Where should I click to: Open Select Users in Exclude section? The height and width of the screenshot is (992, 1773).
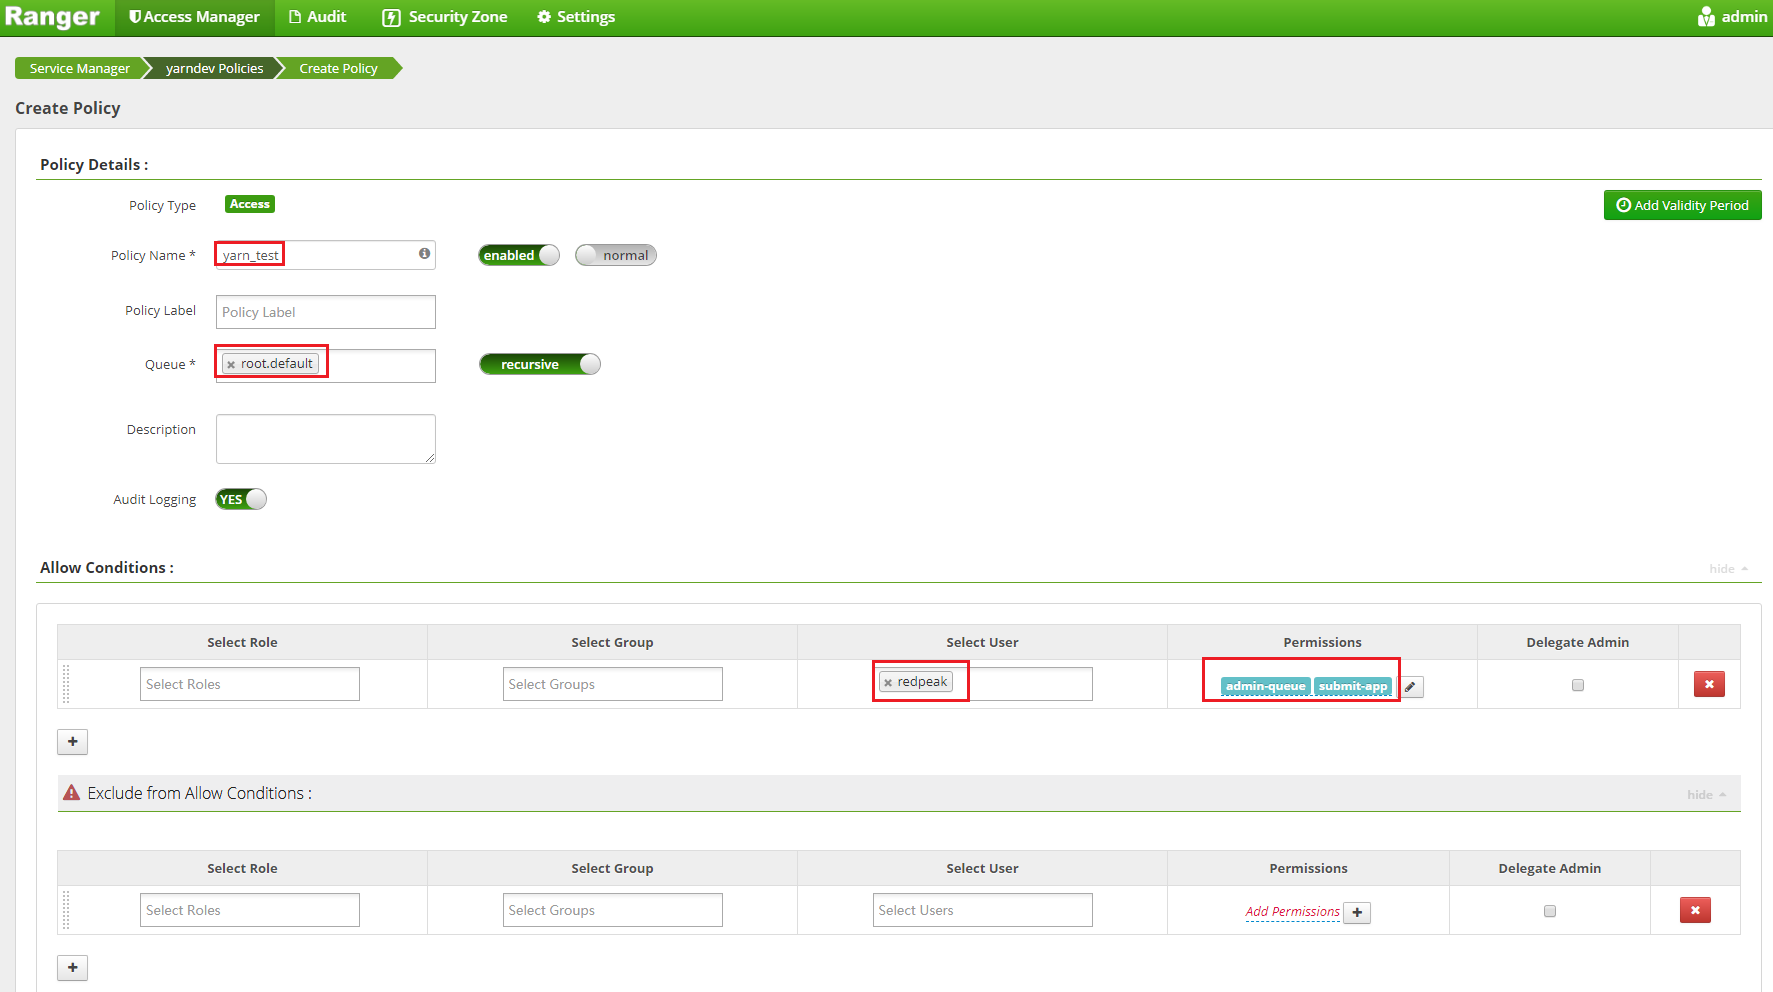[x=982, y=910]
